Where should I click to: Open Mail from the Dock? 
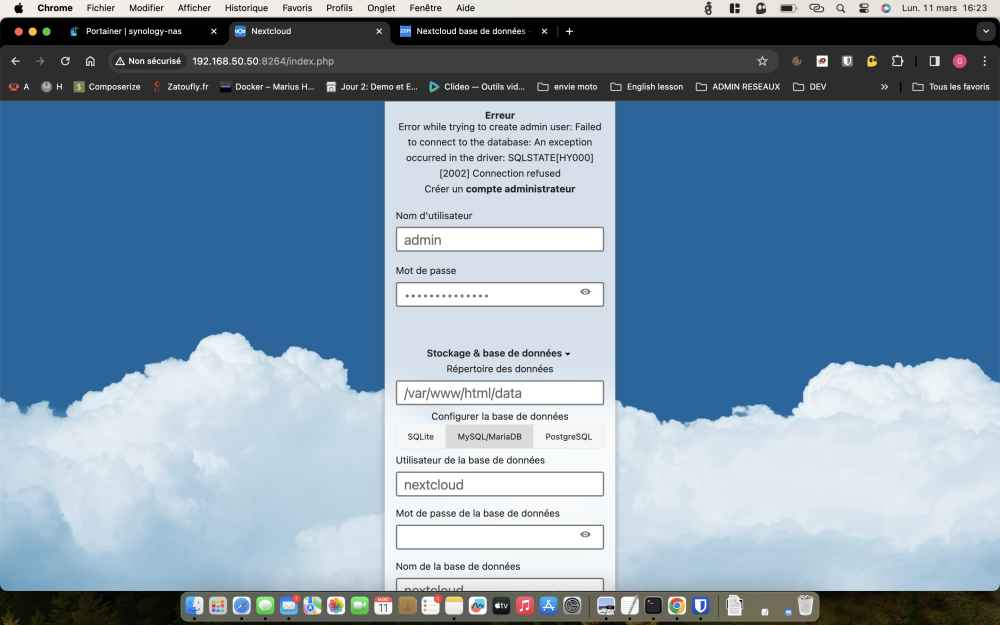(289, 605)
